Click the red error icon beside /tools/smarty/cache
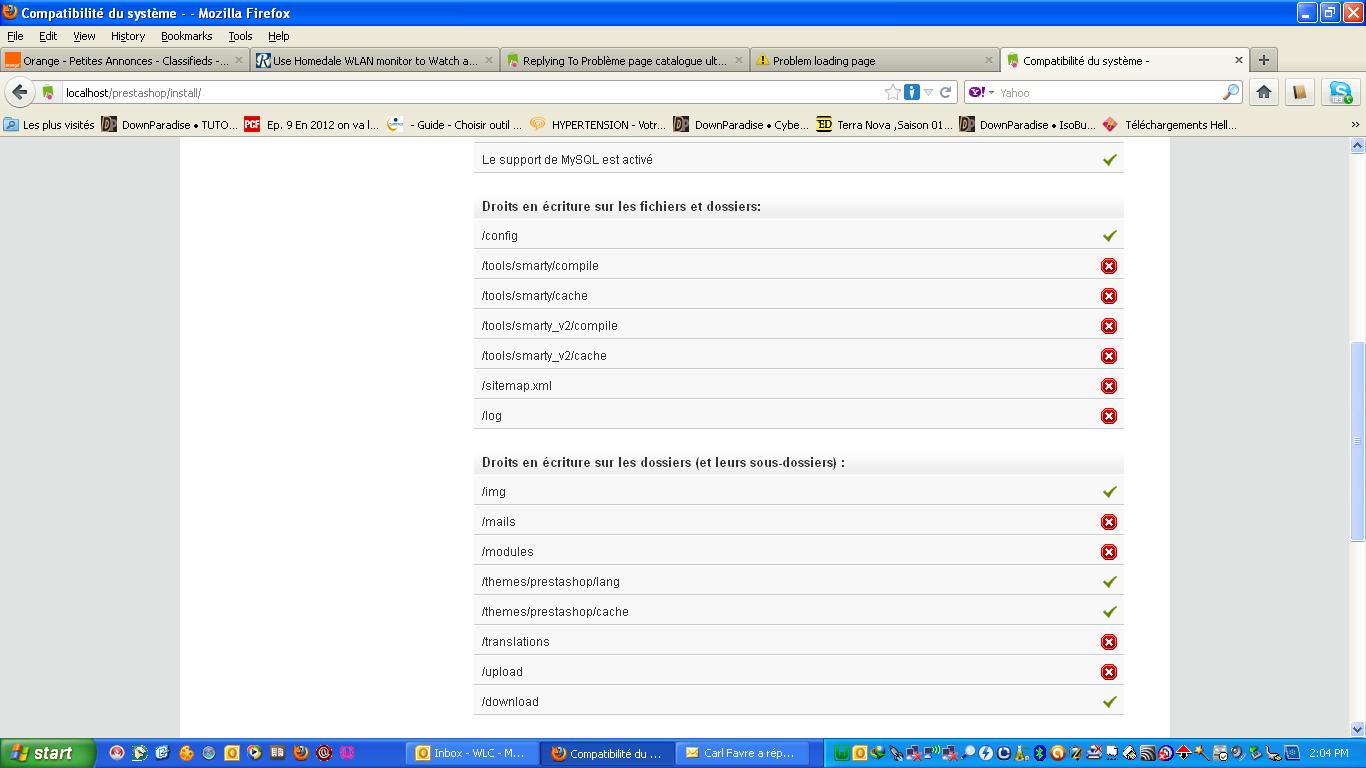Viewport: 1366px width, 768px height. click(1109, 296)
